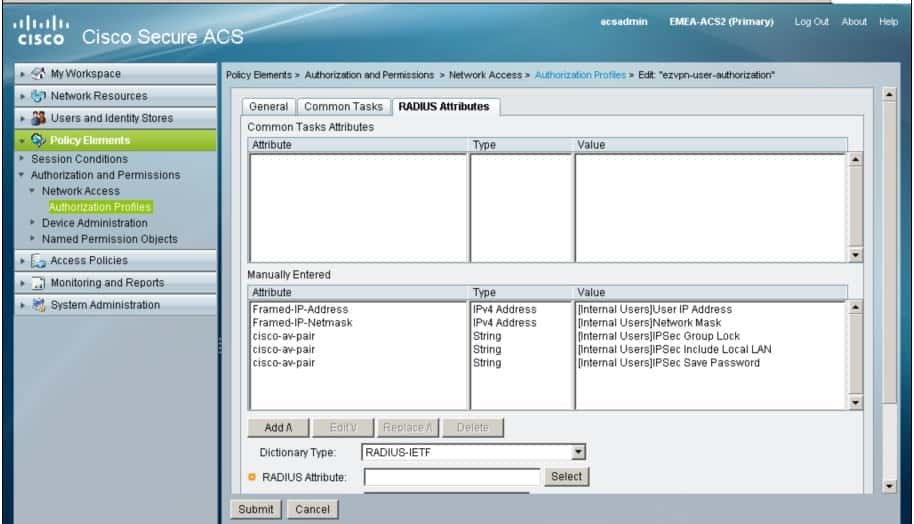Image resolution: width=914 pixels, height=524 pixels.
Task: Expand Device Administration tree arrow
Action: pos(32,222)
